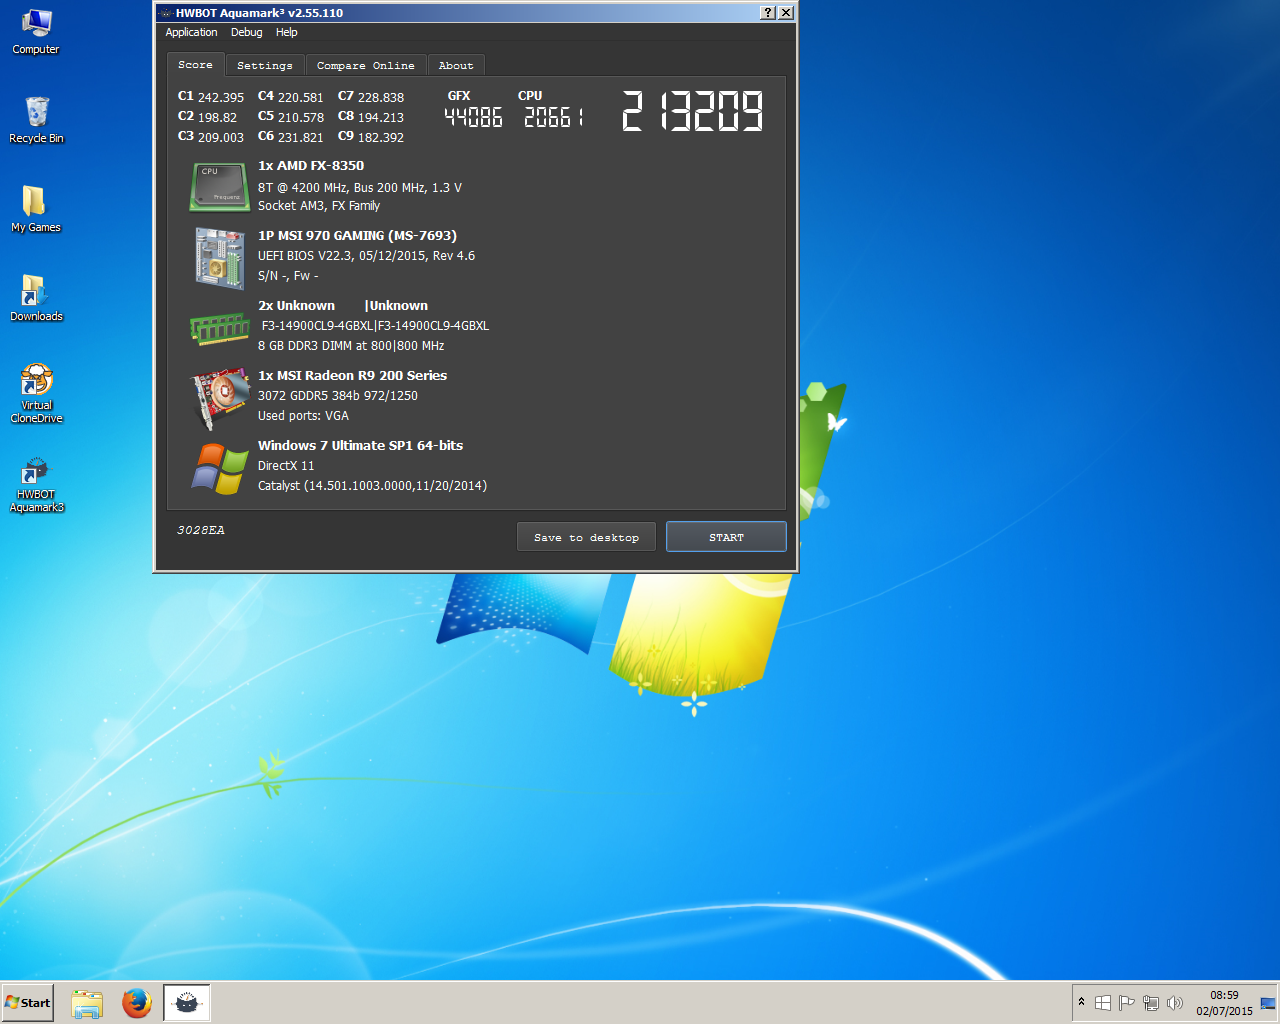Open the network tray icon
This screenshot has width=1280, height=1024.
[x=1150, y=1002]
